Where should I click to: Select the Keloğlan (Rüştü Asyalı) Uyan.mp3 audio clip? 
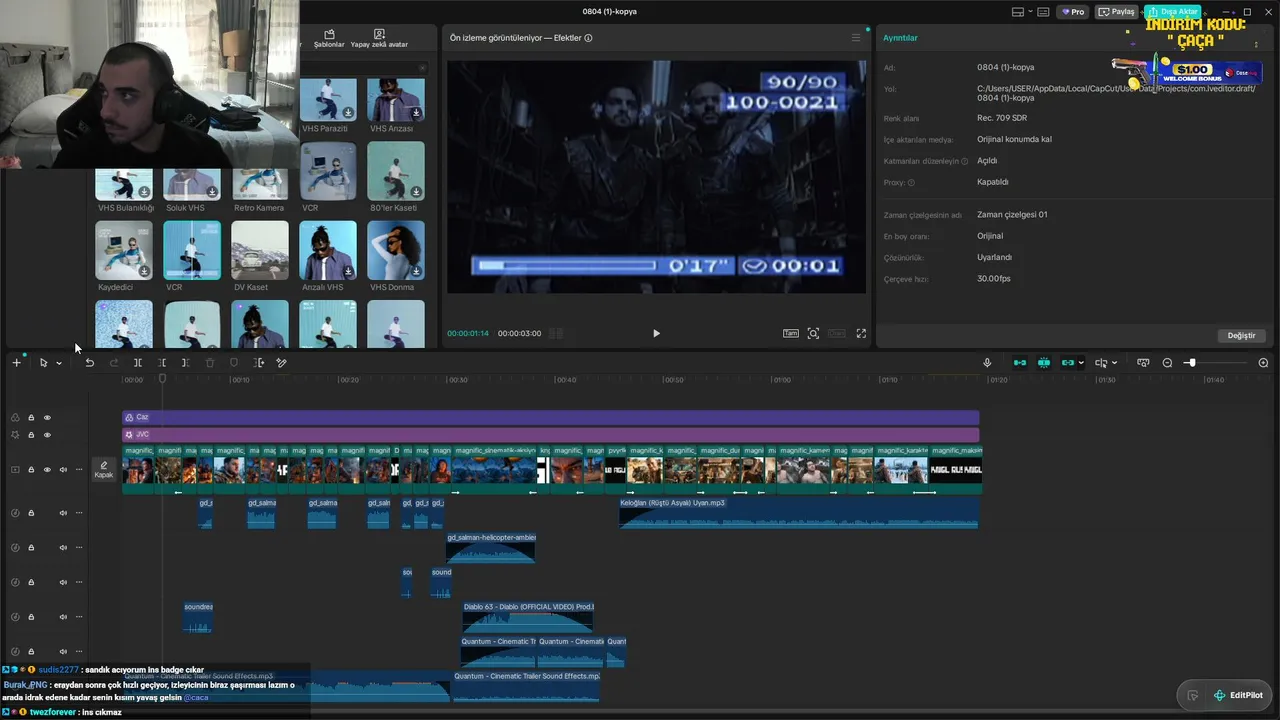(x=799, y=513)
